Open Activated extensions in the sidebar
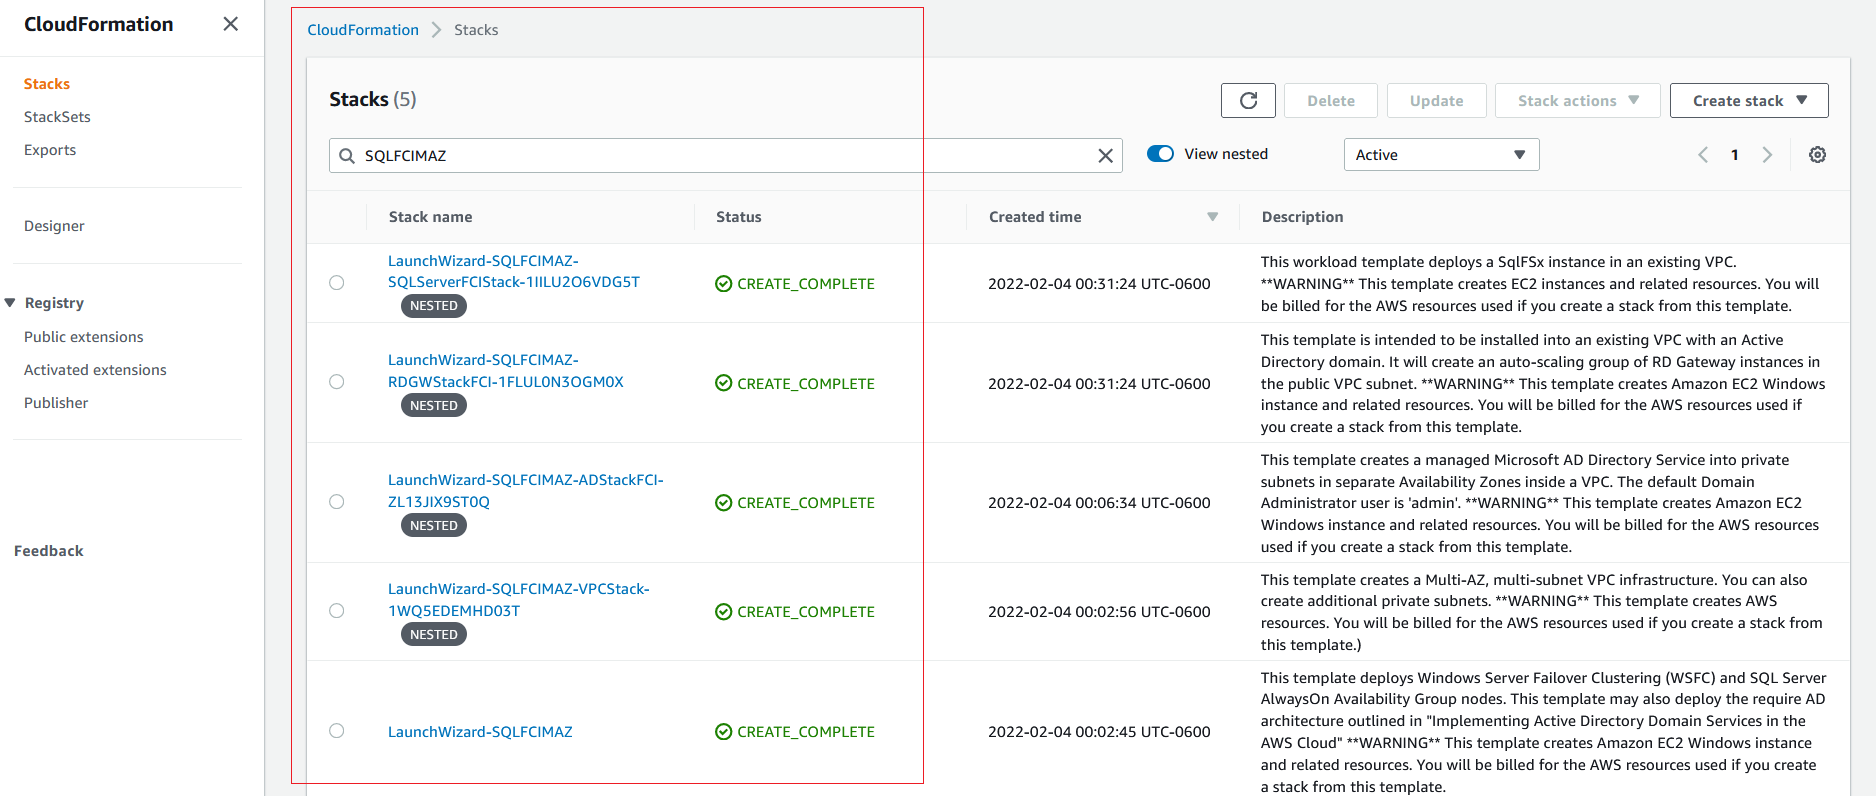The width and height of the screenshot is (1876, 796). click(x=95, y=370)
